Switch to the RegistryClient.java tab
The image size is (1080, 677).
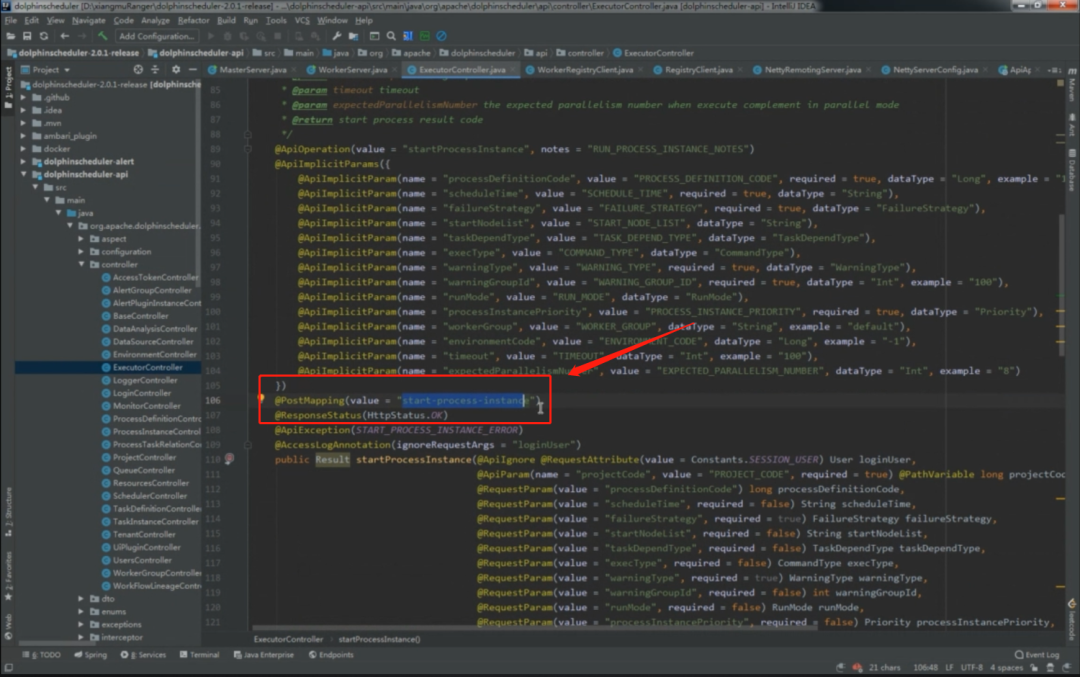point(698,70)
